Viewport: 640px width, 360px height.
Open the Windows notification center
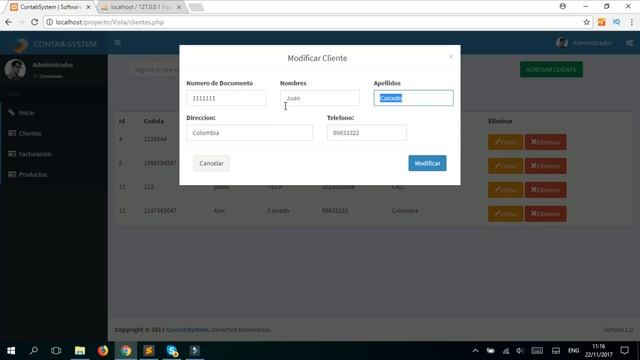click(x=624, y=351)
